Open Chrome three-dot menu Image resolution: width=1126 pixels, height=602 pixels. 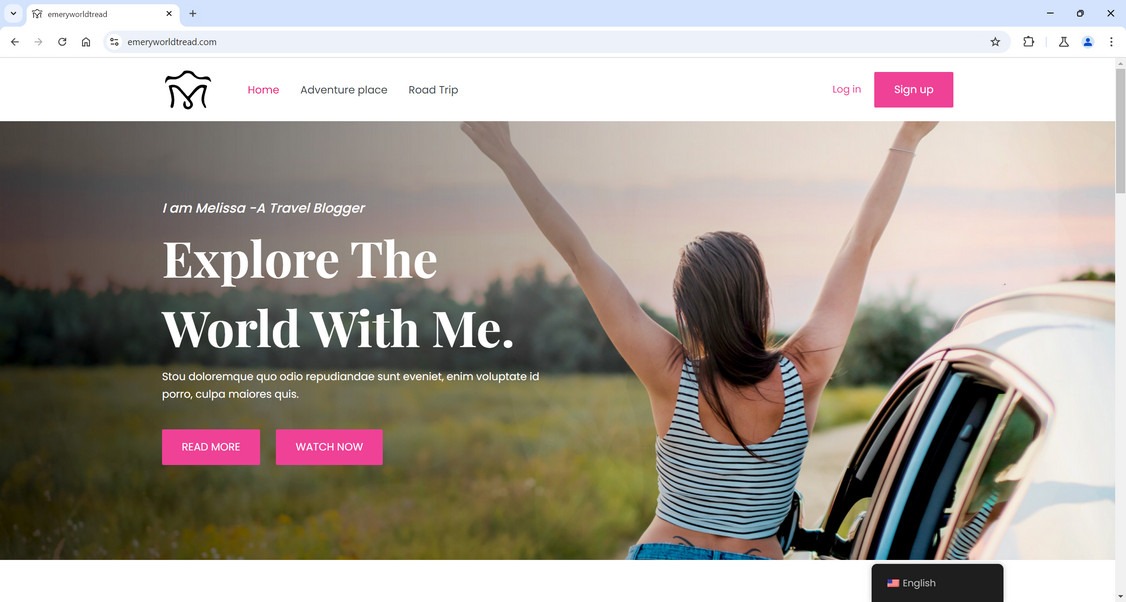pyautogui.click(x=1111, y=42)
